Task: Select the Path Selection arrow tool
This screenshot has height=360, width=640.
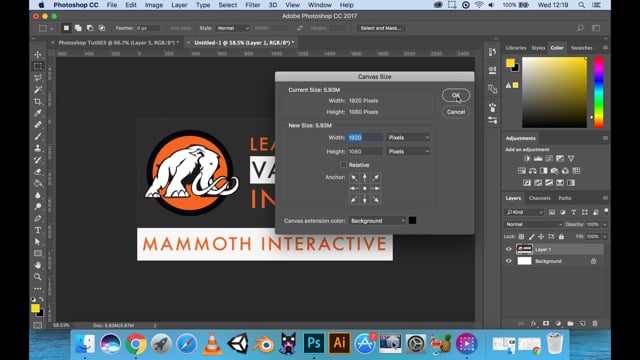Action: (x=38, y=242)
